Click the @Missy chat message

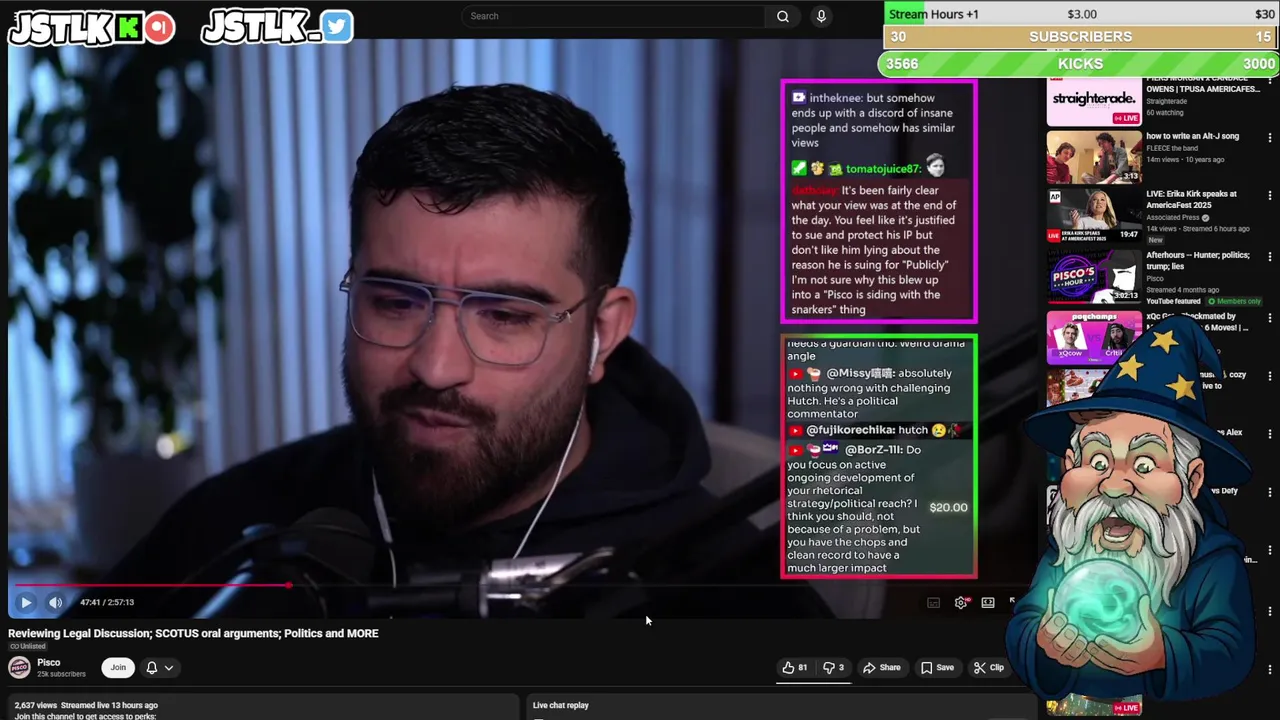pos(878,393)
